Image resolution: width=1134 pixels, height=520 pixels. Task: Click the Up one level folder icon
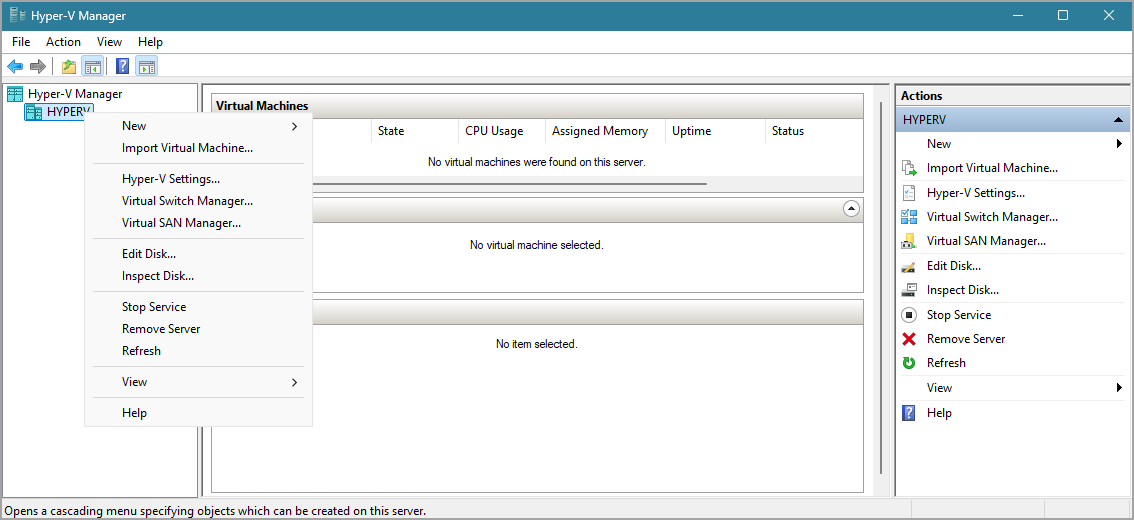click(x=69, y=67)
